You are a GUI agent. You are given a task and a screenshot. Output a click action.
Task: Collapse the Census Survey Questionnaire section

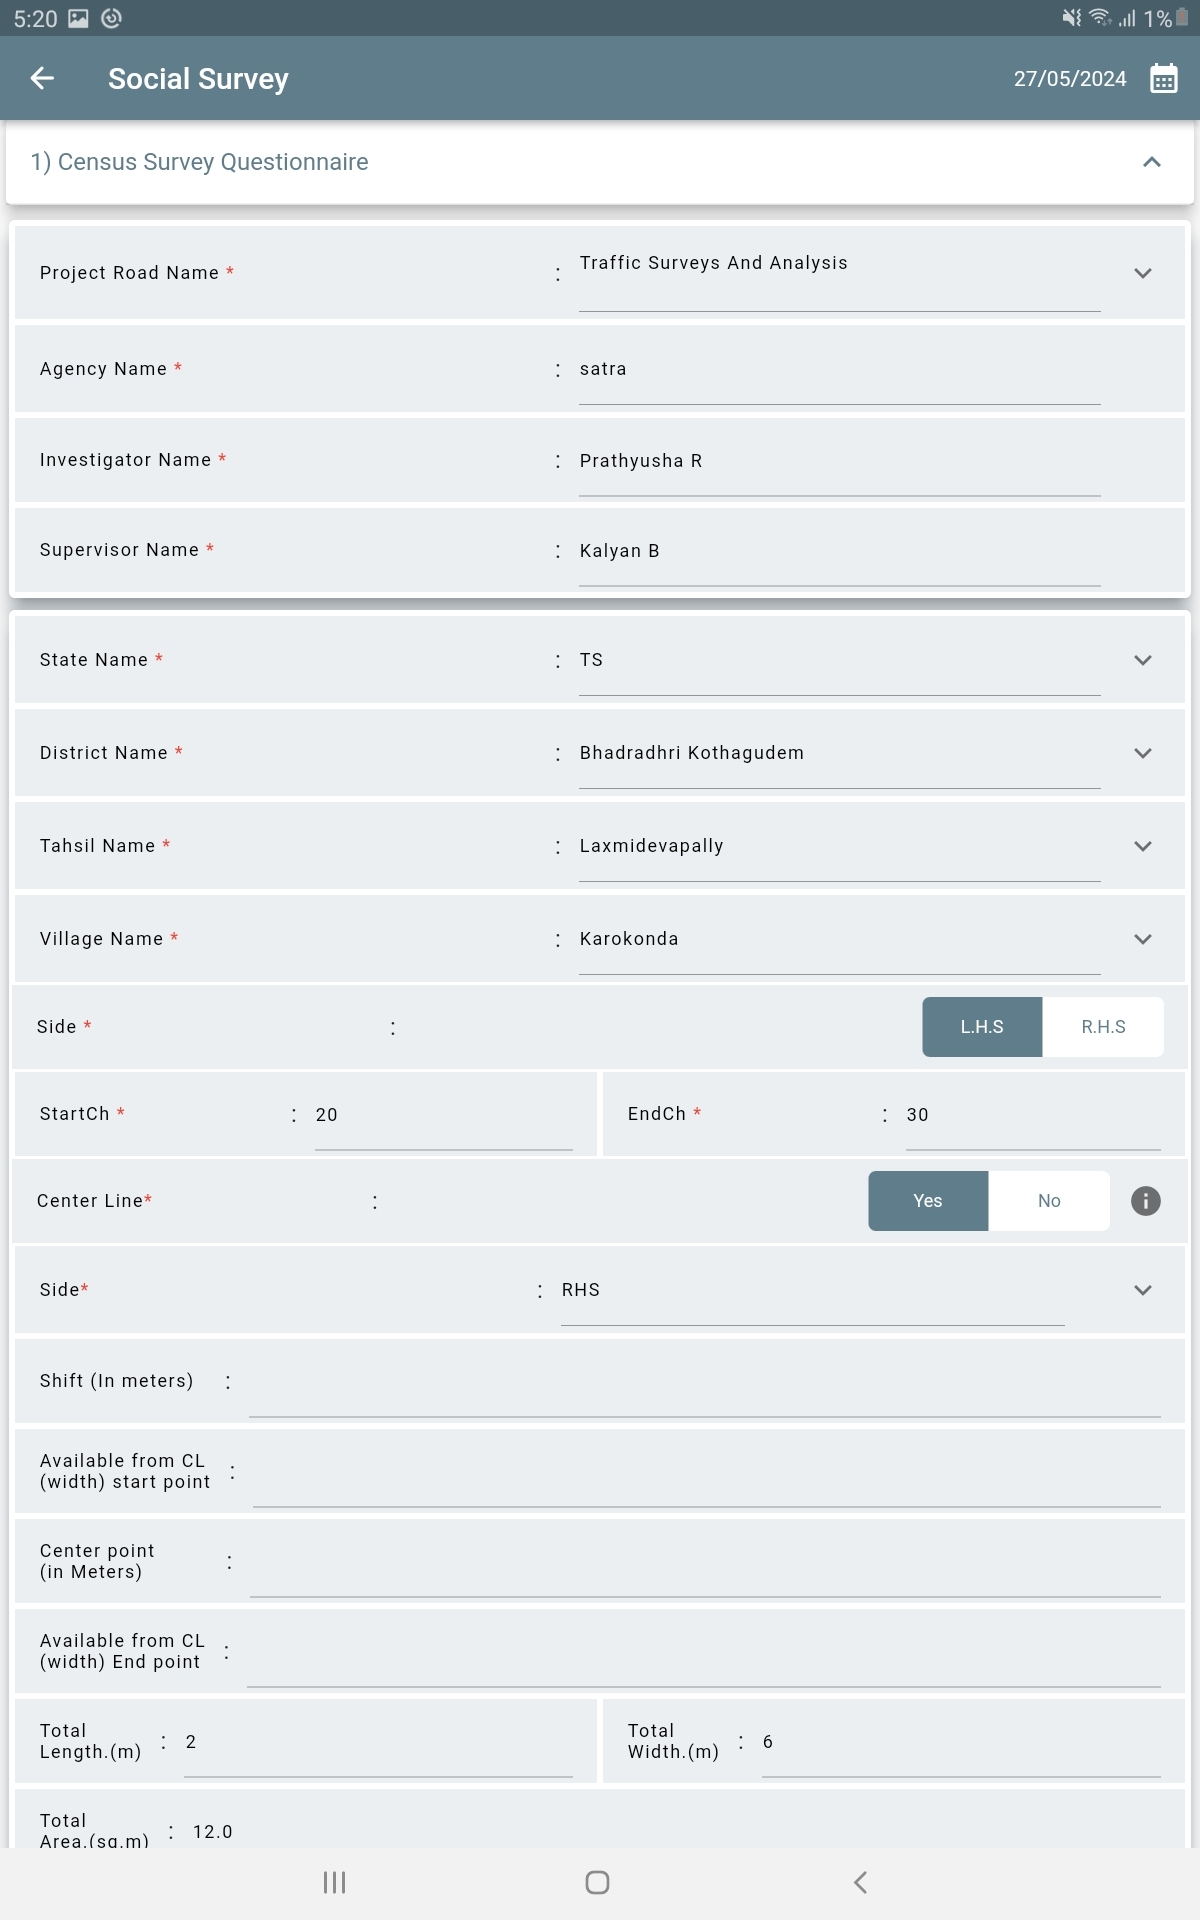[x=1152, y=162]
